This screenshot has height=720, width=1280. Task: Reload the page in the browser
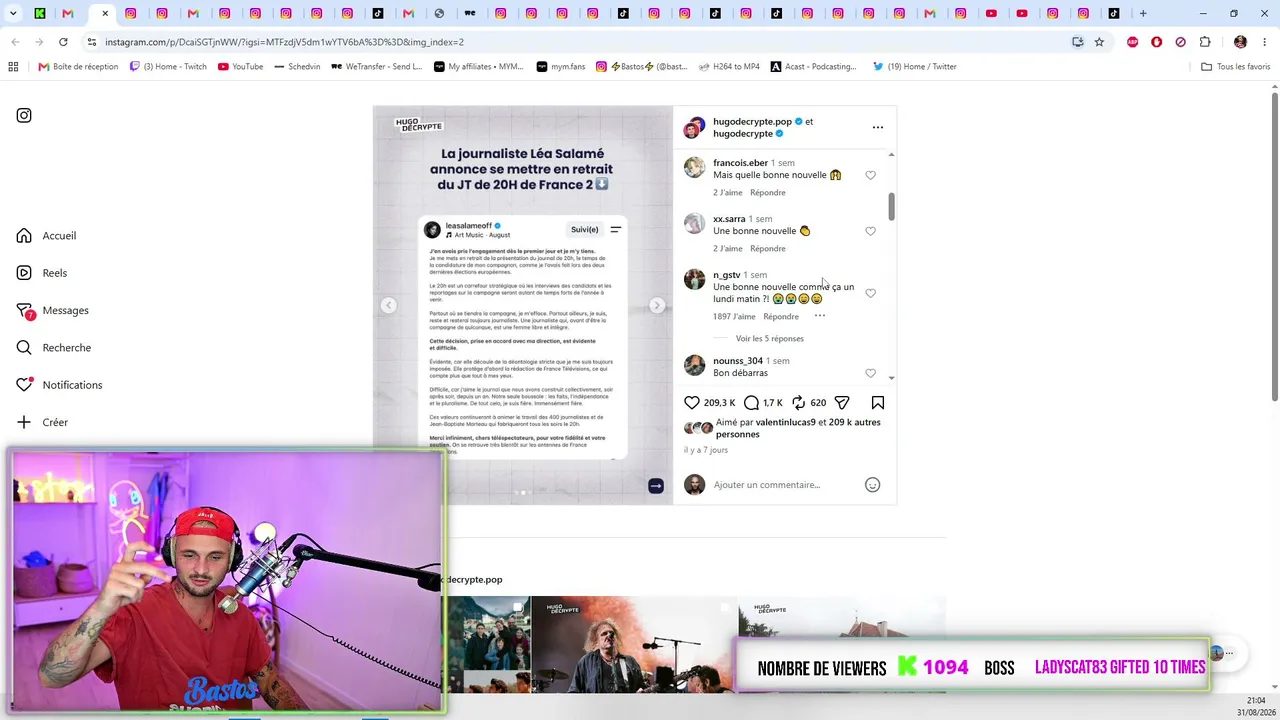click(63, 42)
